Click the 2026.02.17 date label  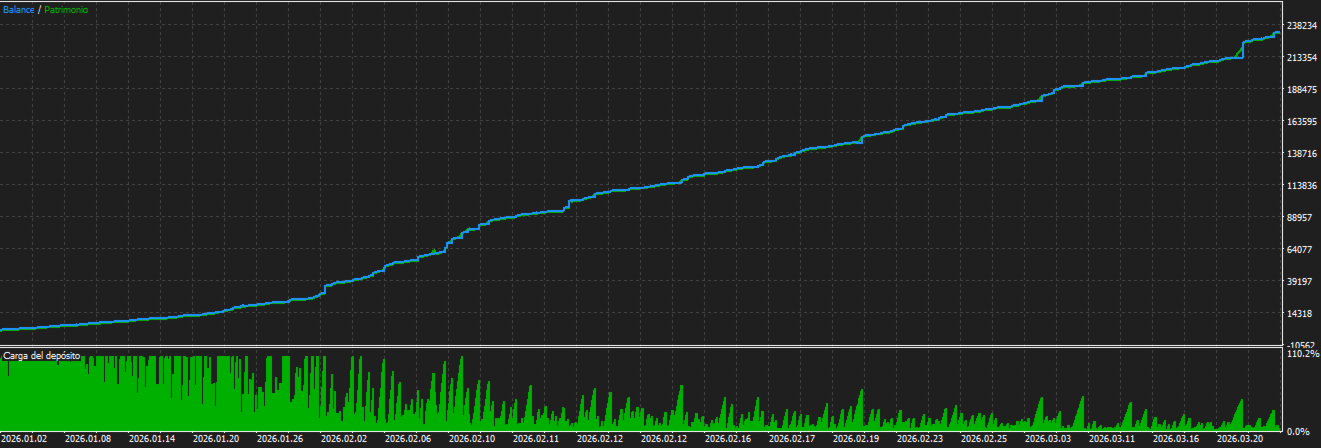pos(792,438)
